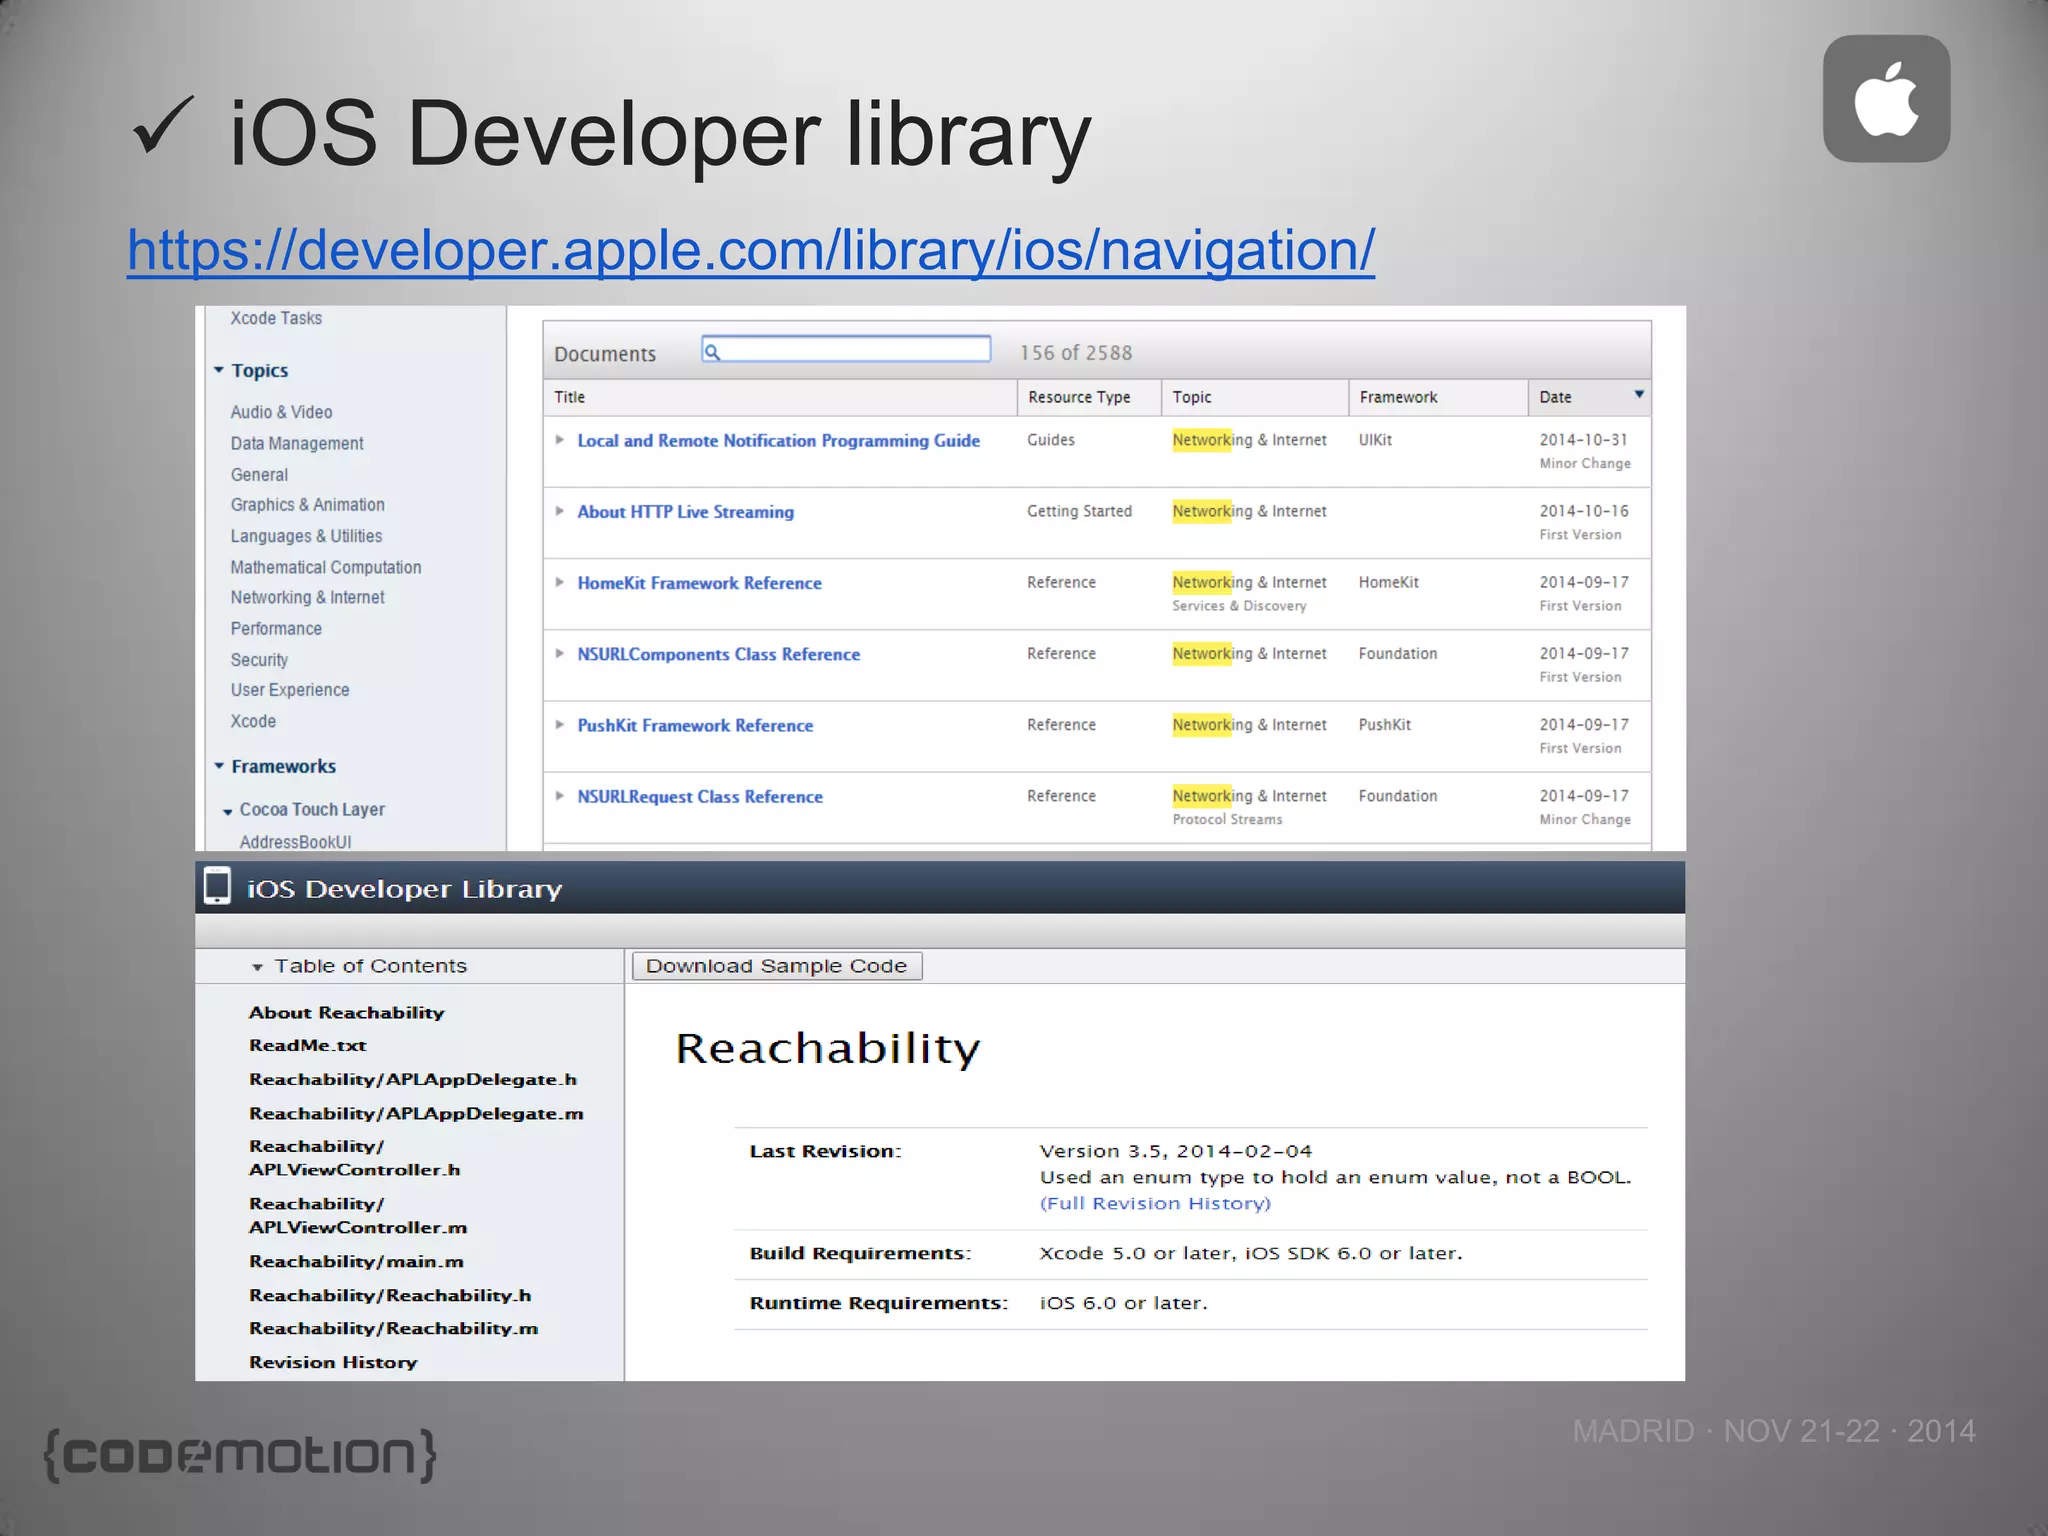Open HomeKit Framework Reference link
Screen dimensions: 2048x1536
699,583
